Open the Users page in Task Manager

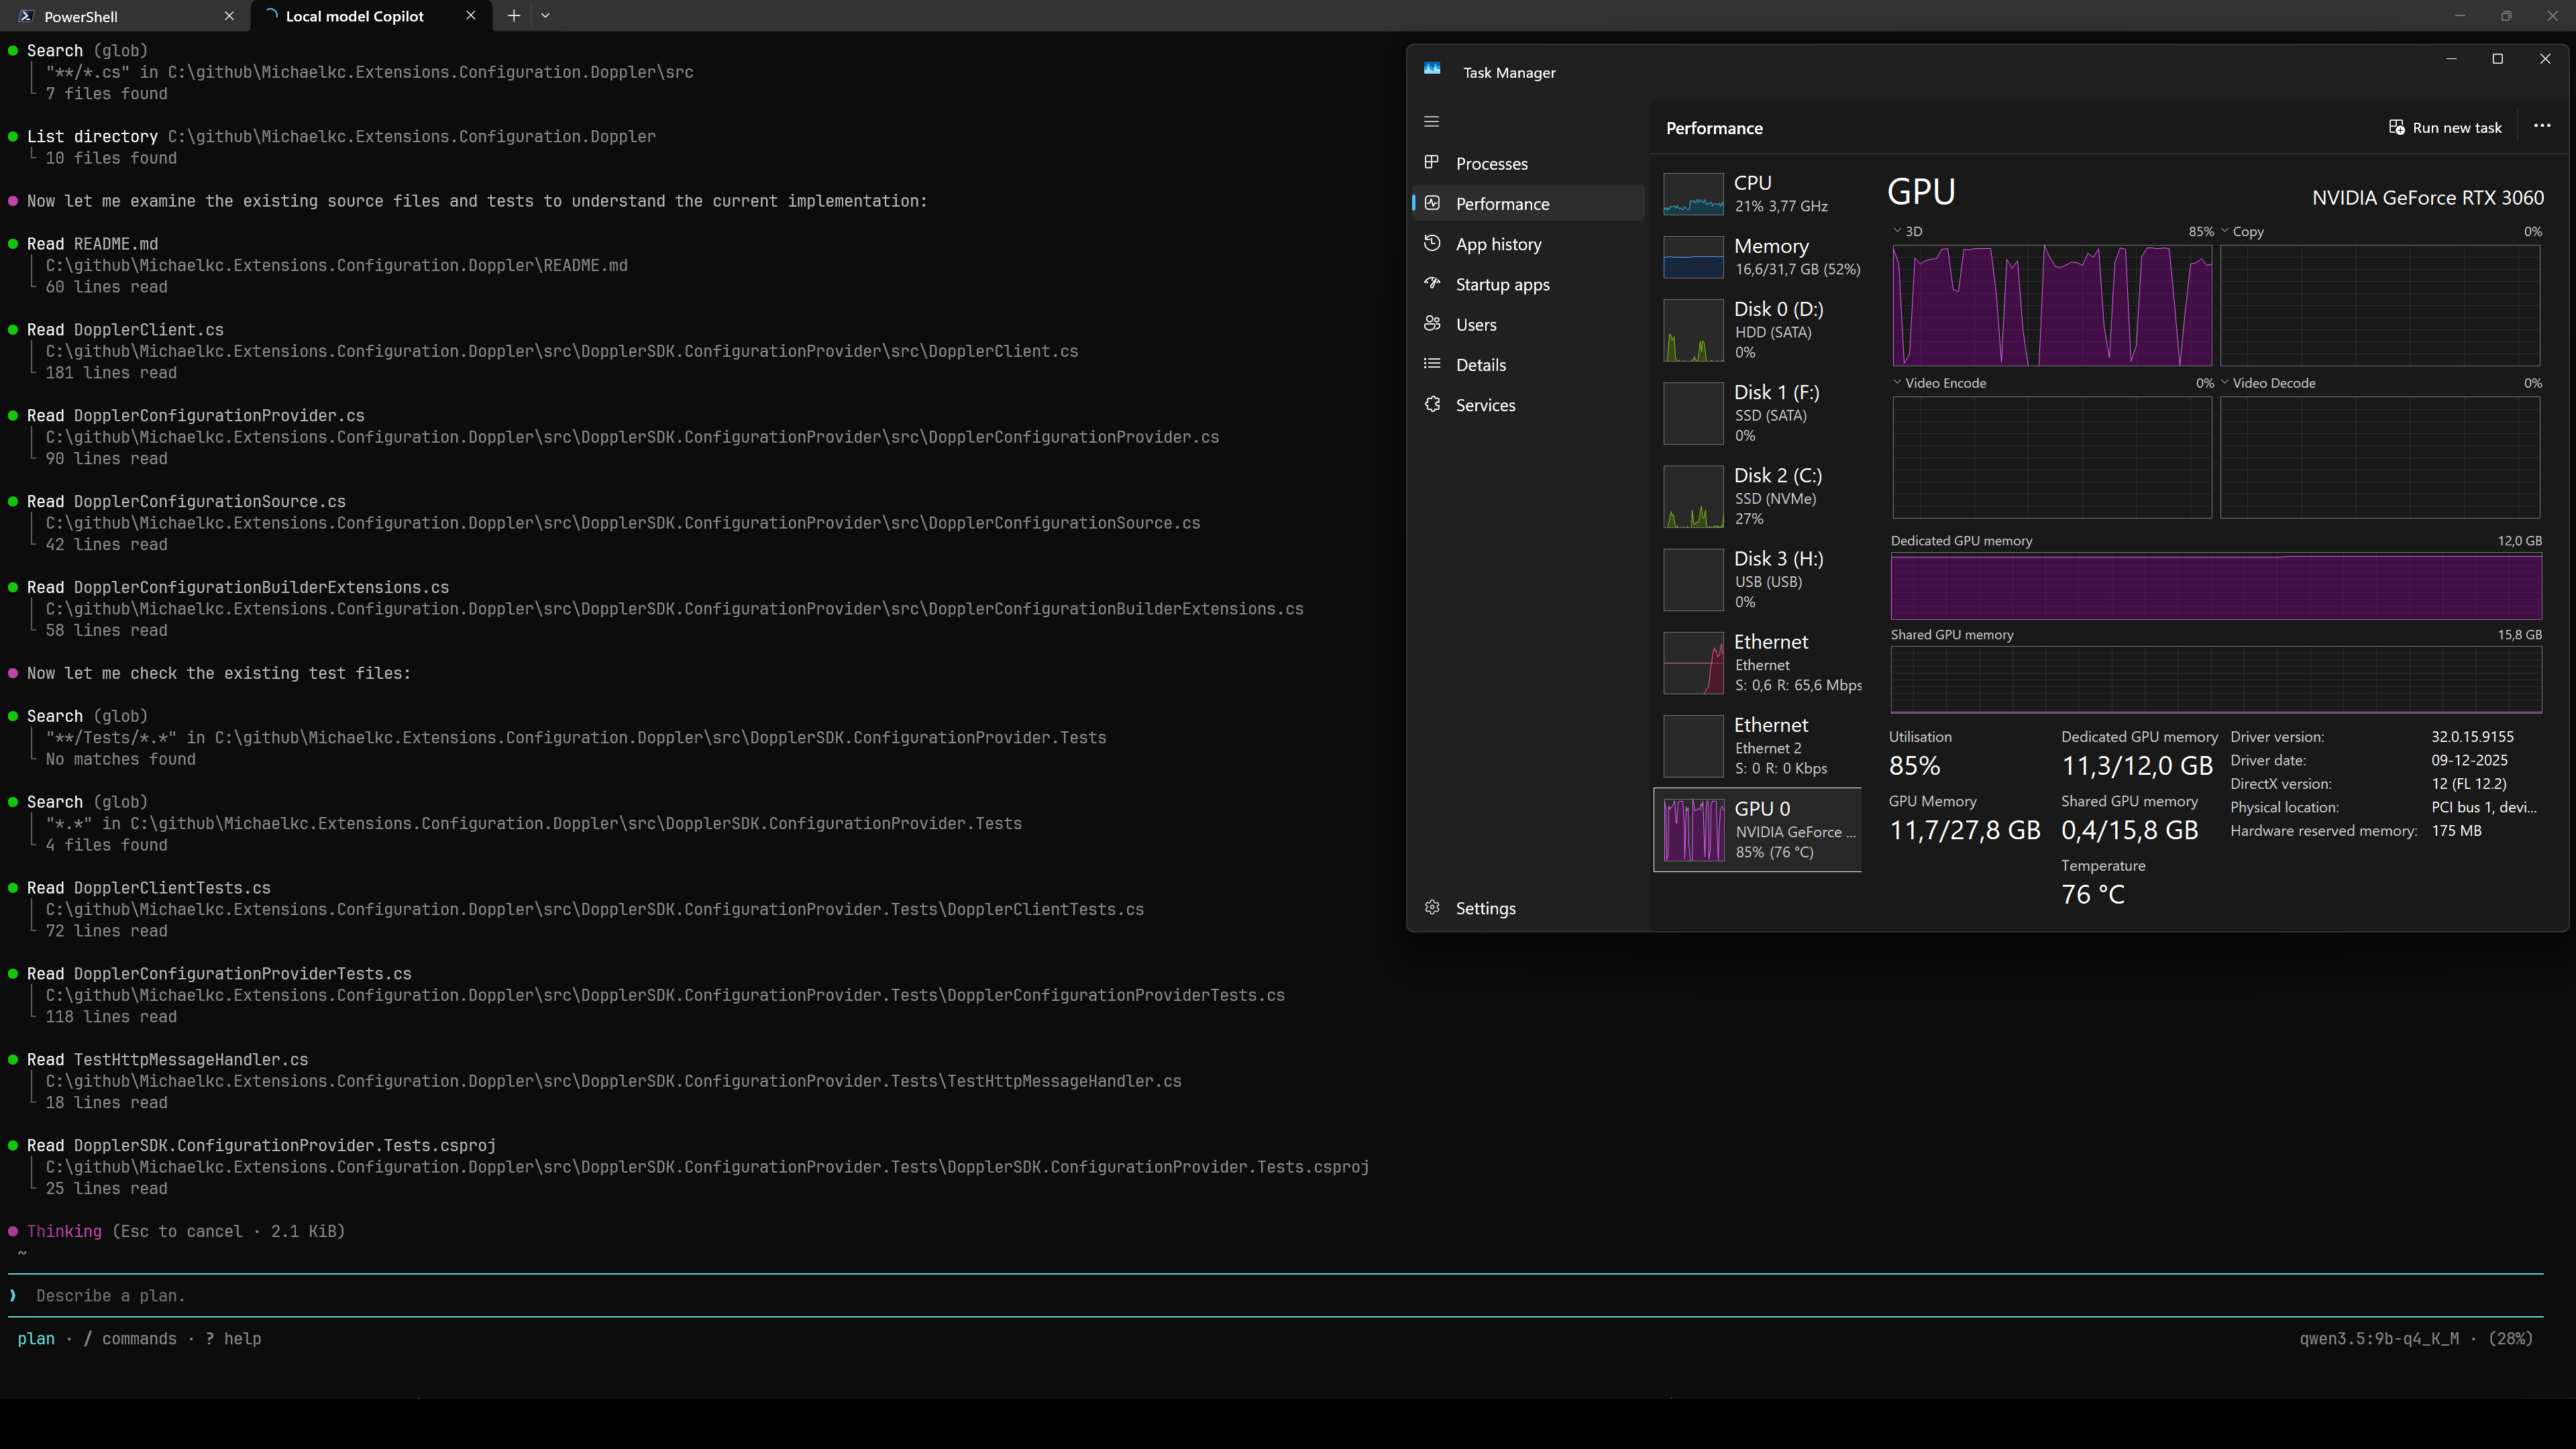pyautogui.click(x=1529, y=324)
